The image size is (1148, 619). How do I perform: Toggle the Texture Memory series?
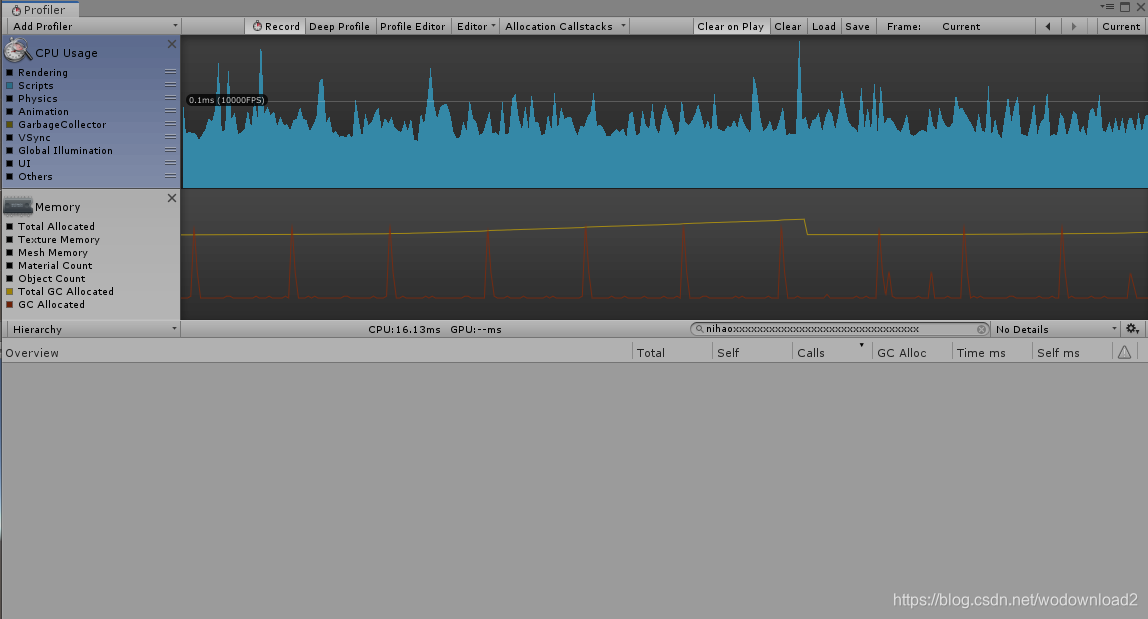(10, 240)
